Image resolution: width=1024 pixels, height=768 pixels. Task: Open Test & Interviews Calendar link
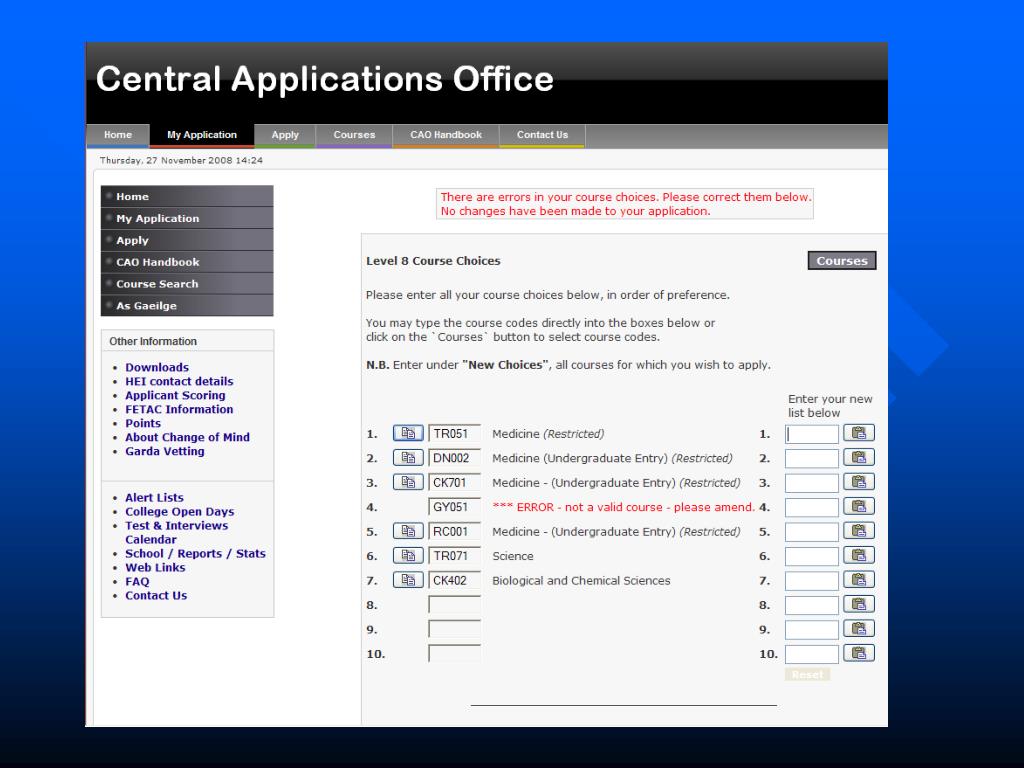pyautogui.click(x=176, y=532)
